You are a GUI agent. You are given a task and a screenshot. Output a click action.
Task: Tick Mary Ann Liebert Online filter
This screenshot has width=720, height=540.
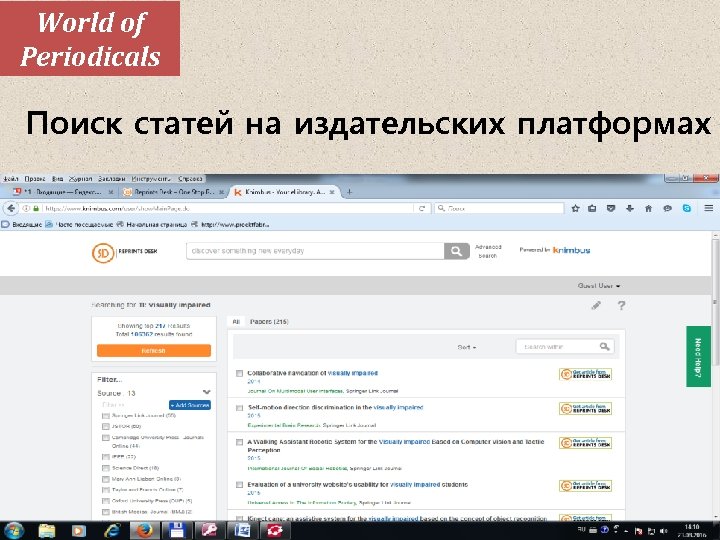tap(106, 479)
